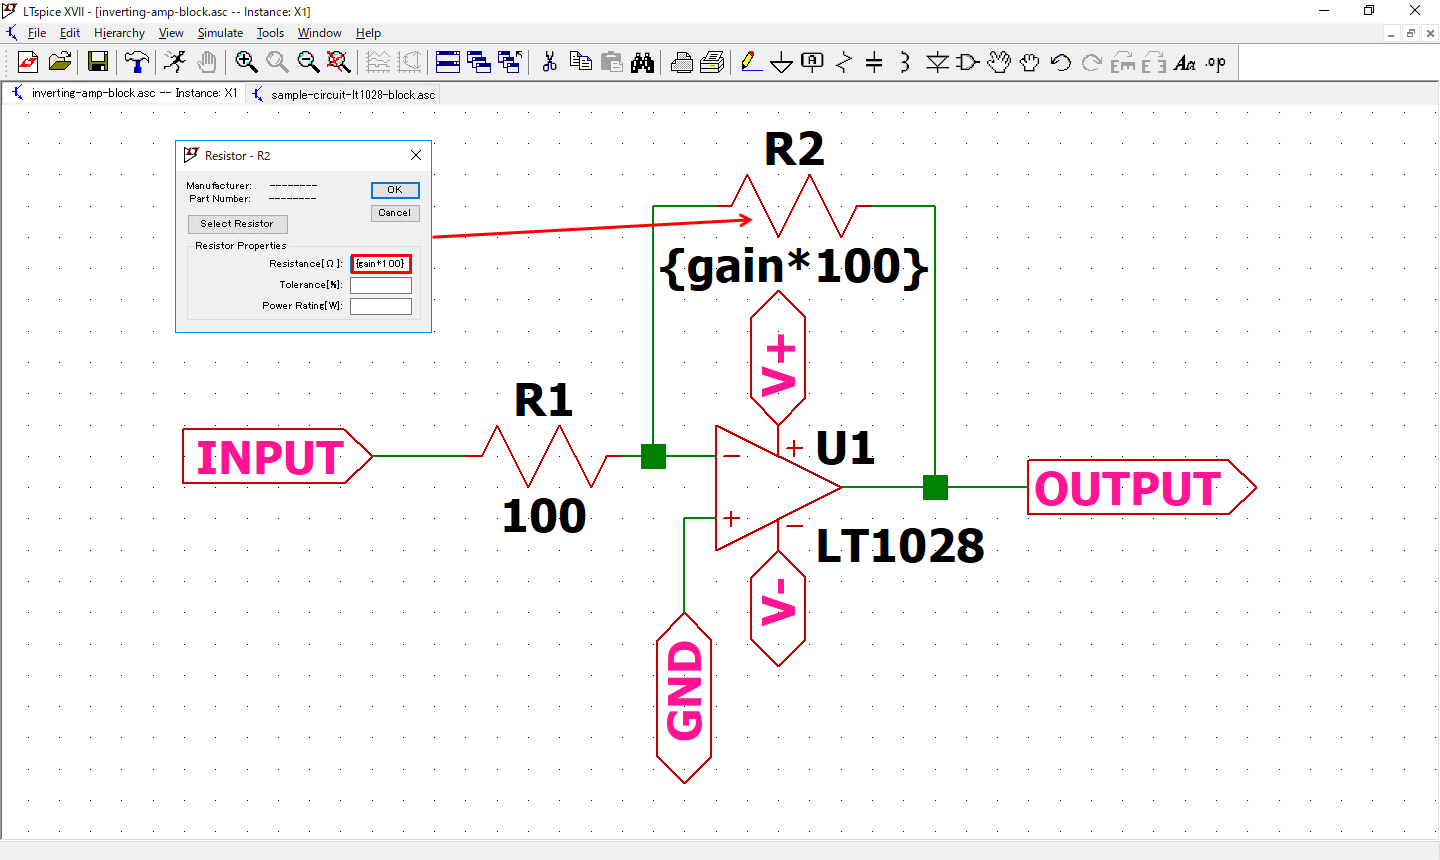Click the Redo arrow icon

coord(1091,62)
